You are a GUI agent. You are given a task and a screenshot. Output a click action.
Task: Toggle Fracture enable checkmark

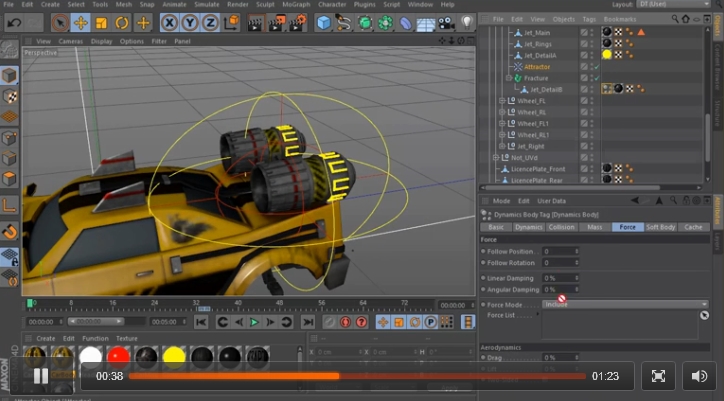click(597, 78)
